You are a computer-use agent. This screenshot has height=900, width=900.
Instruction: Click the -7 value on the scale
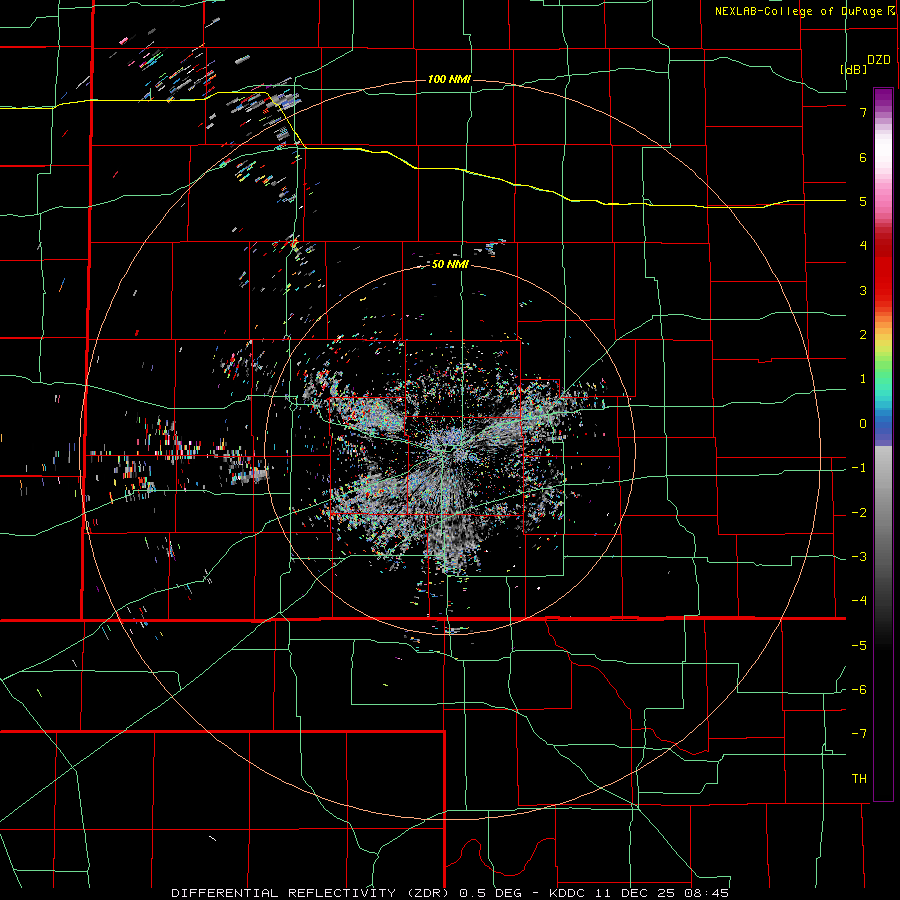[859, 734]
